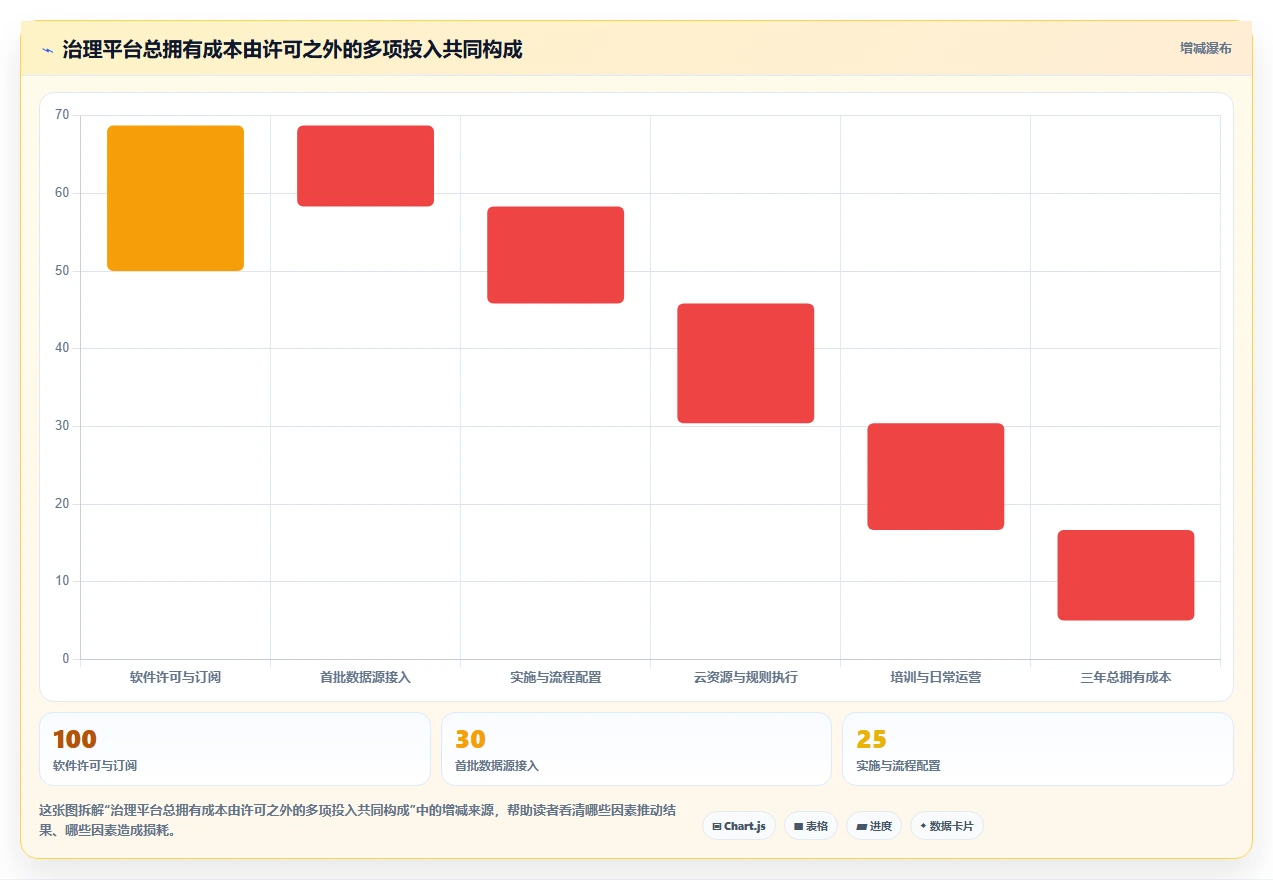
Task: Open the data card showing value 30
Action: click(x=636, y=749)
